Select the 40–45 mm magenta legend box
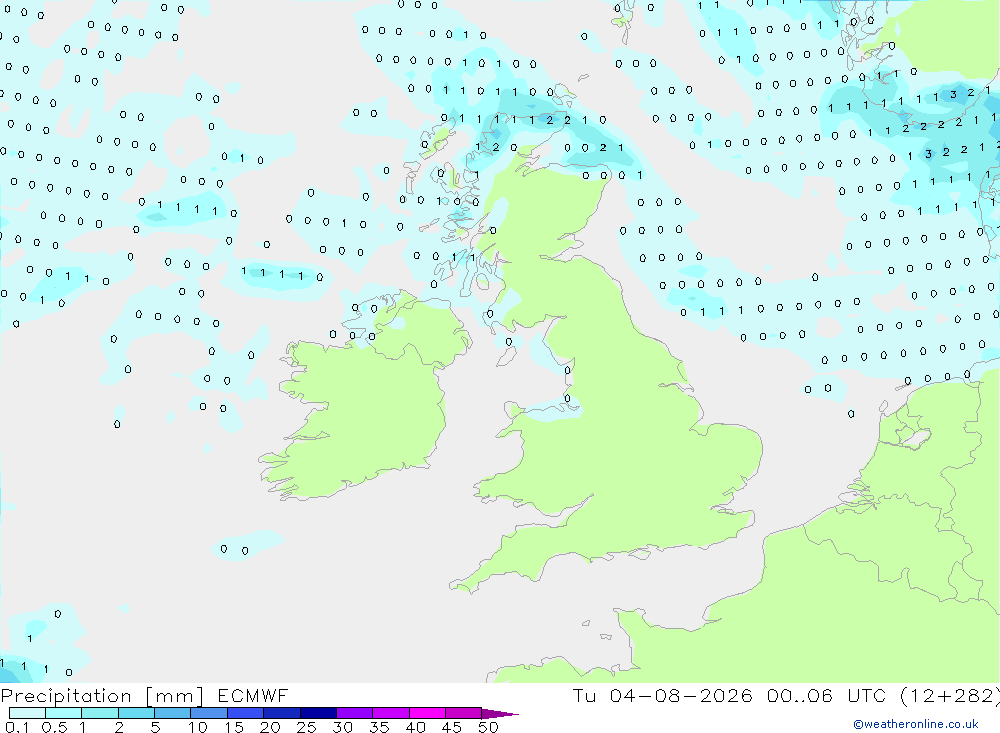The height and width of the screenshot is (733, 1000). coord(427,713)
